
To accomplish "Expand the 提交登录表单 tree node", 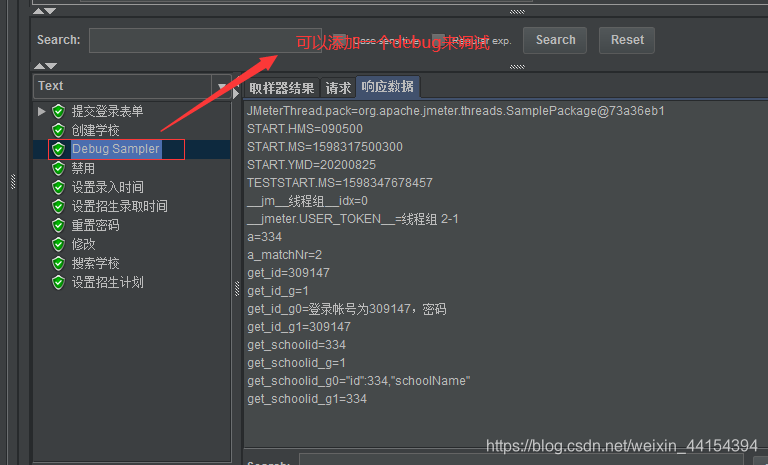I will point(41,111).
